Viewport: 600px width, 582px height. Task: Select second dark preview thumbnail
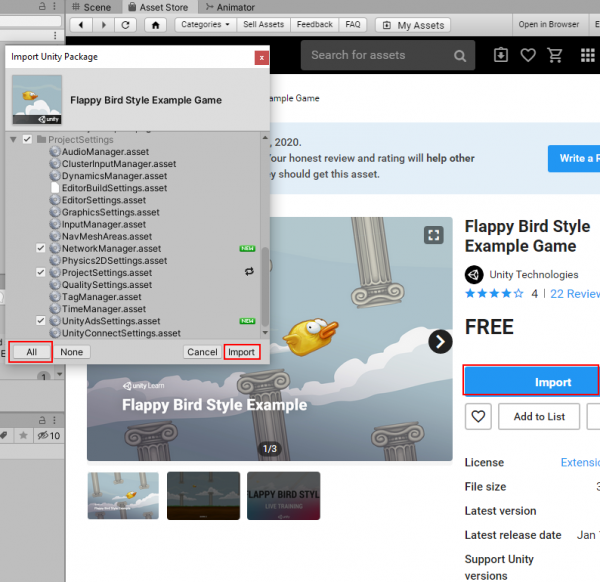coord(203,496)
